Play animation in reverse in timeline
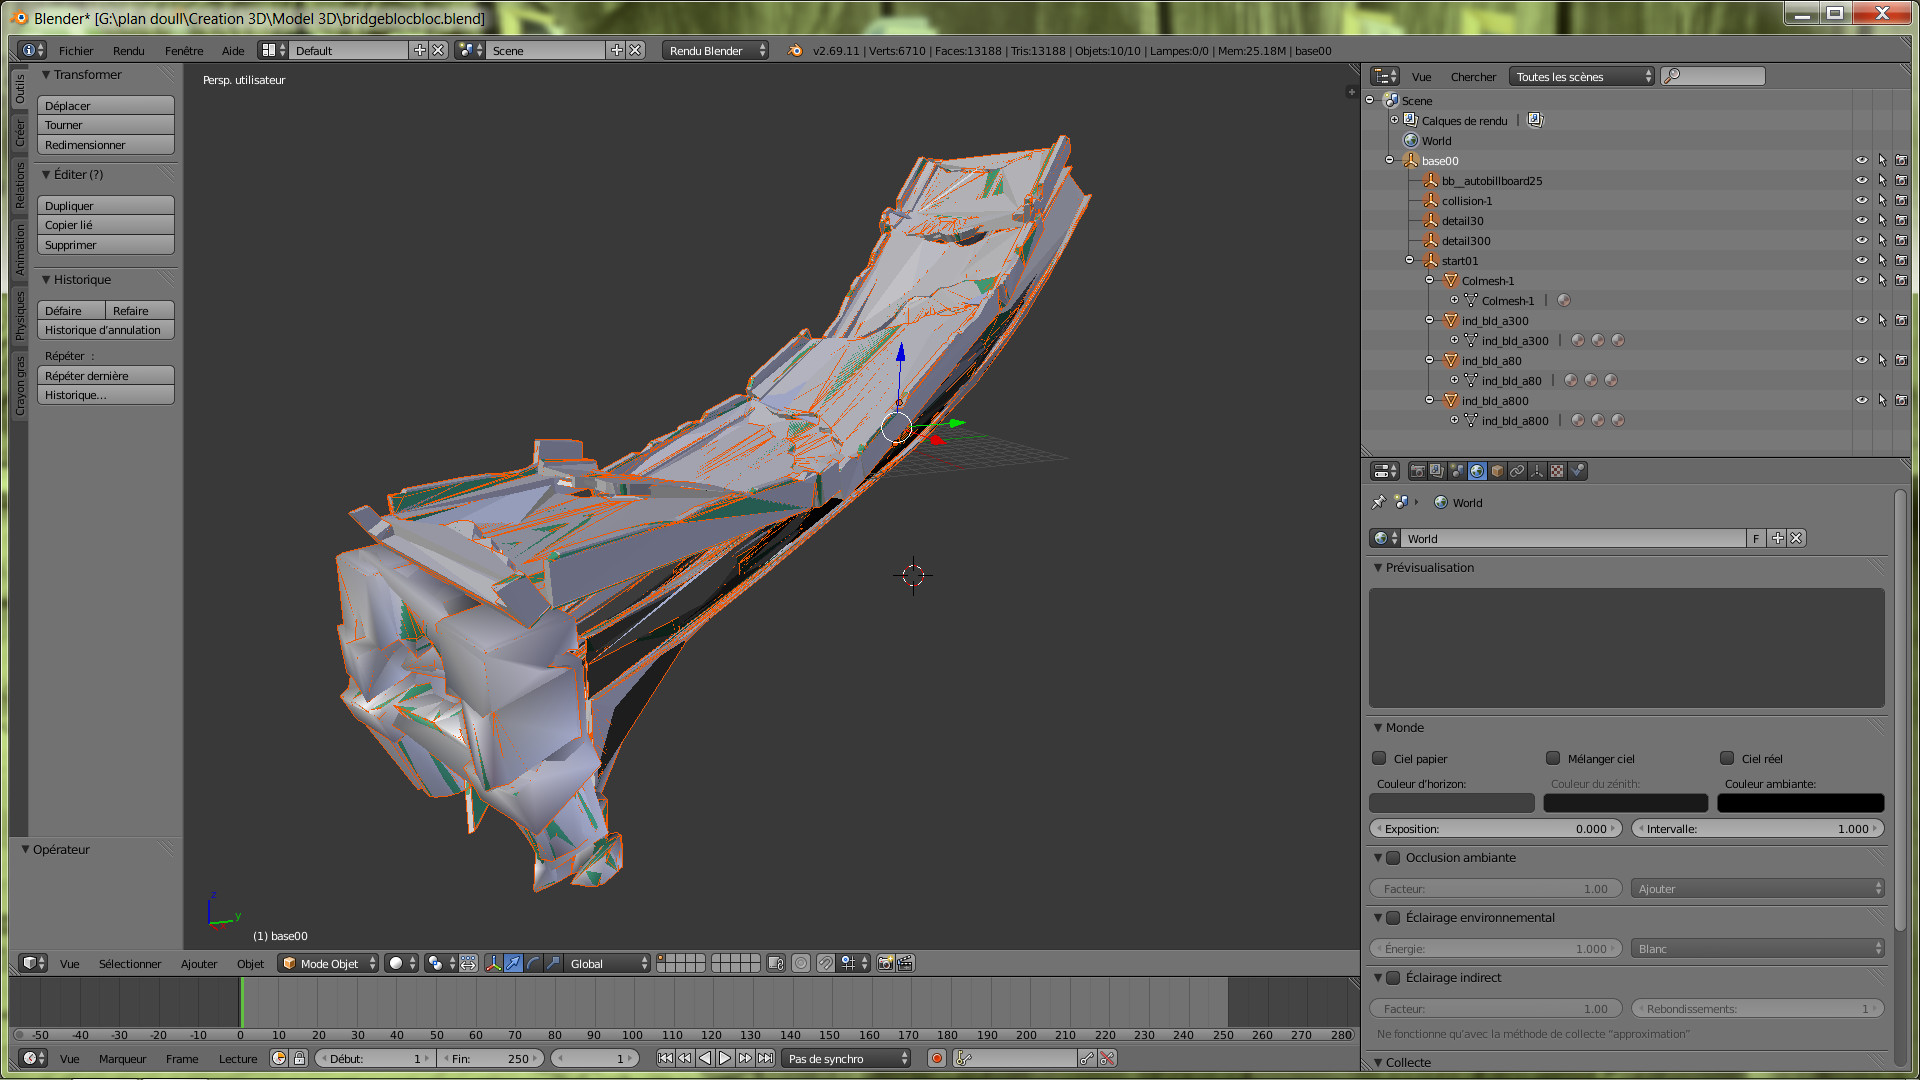Viewport: 1920px width, 1080px height. pyautogui.click(x=705, y=1058)
